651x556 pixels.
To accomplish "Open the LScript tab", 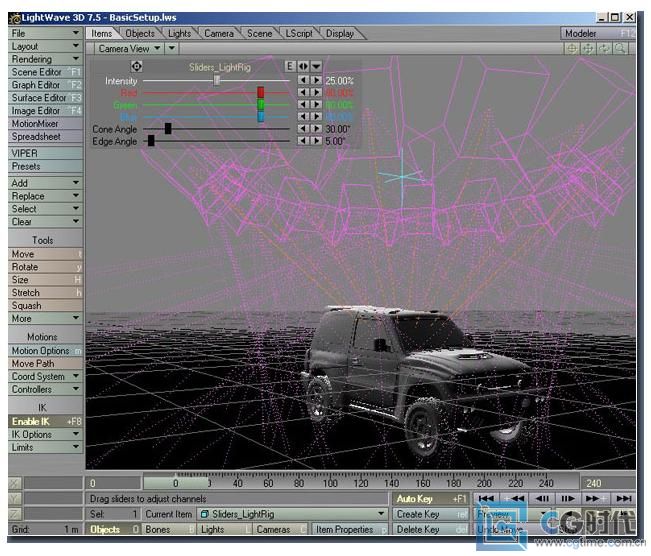I will click(298, 33).
